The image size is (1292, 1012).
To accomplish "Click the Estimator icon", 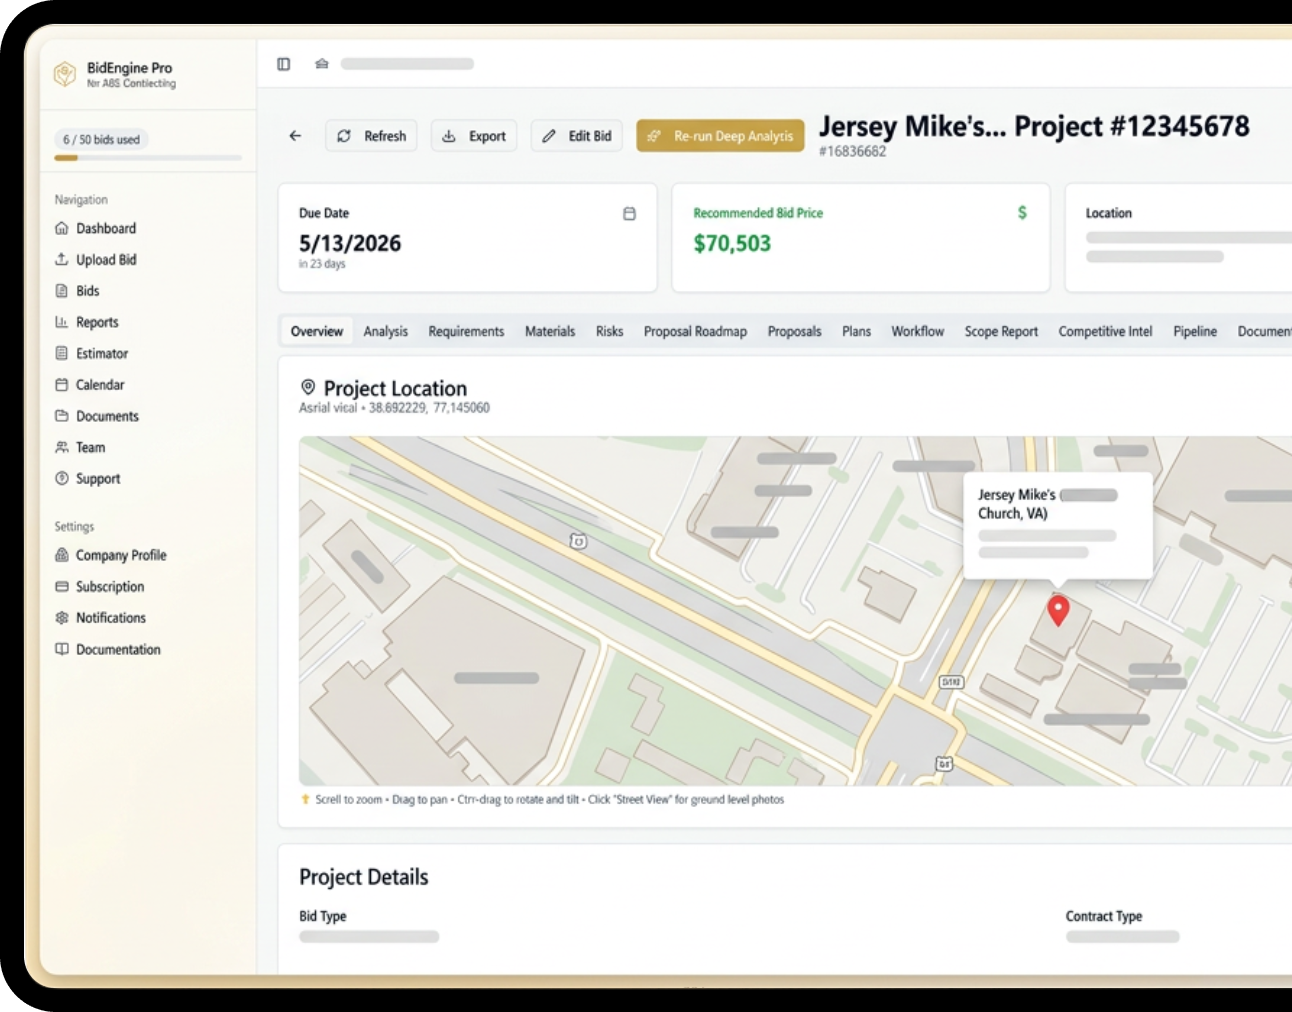I will click(62, 353).
